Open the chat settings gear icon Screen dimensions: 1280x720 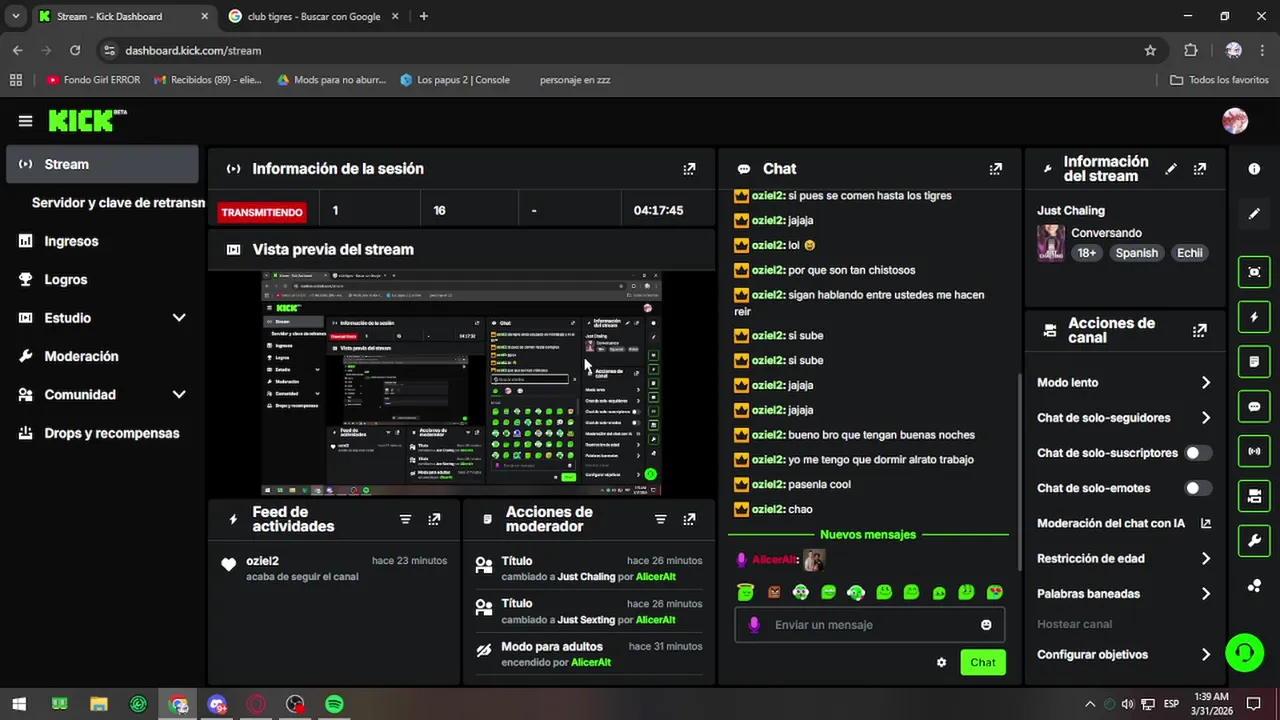pos(941,662)
